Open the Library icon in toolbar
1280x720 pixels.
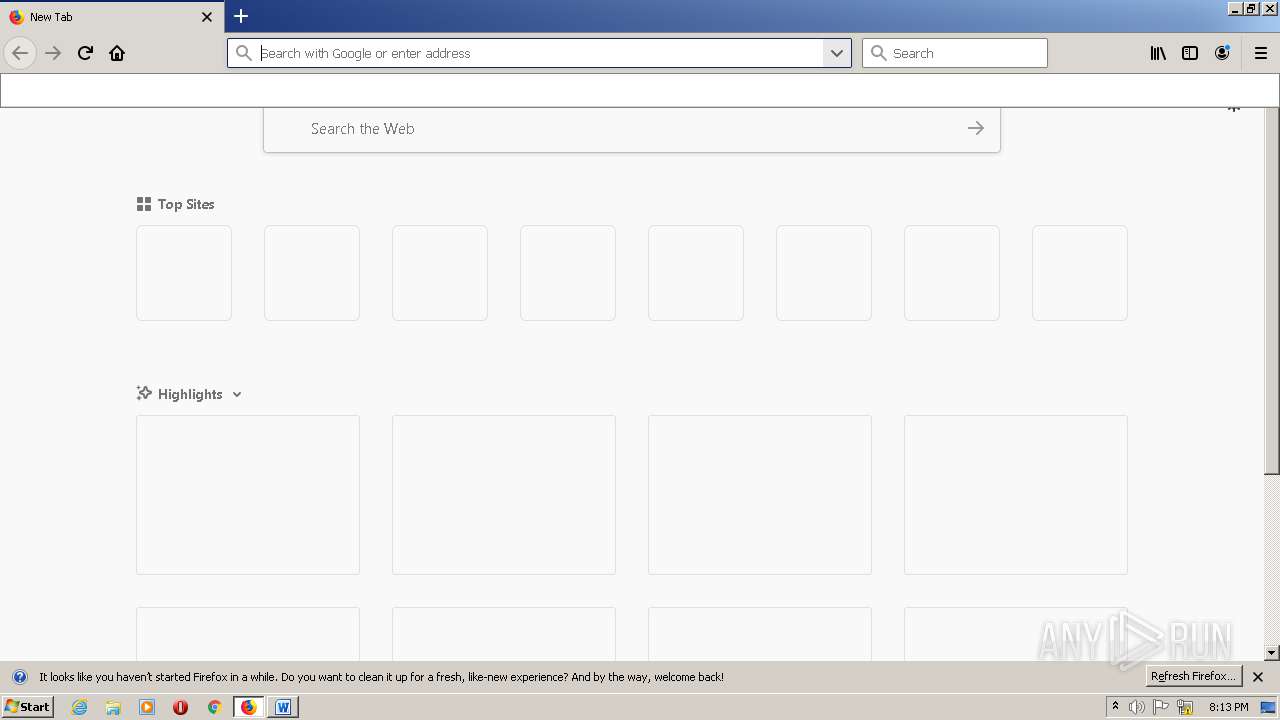point(1158,53)
